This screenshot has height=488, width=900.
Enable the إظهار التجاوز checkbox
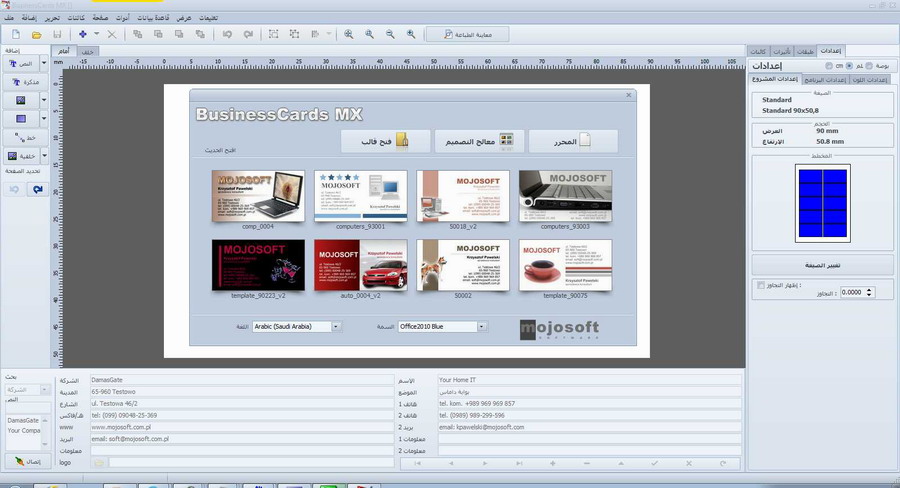(x=761, y=285)
